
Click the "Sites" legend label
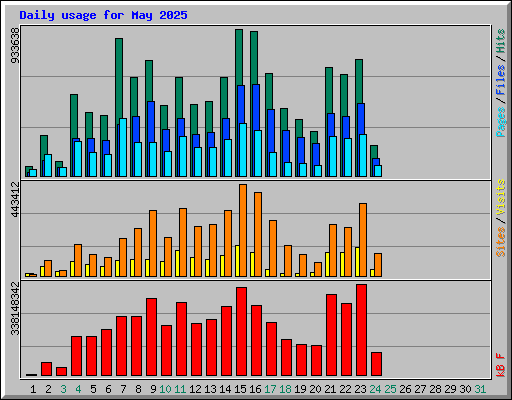pos(500,242)
